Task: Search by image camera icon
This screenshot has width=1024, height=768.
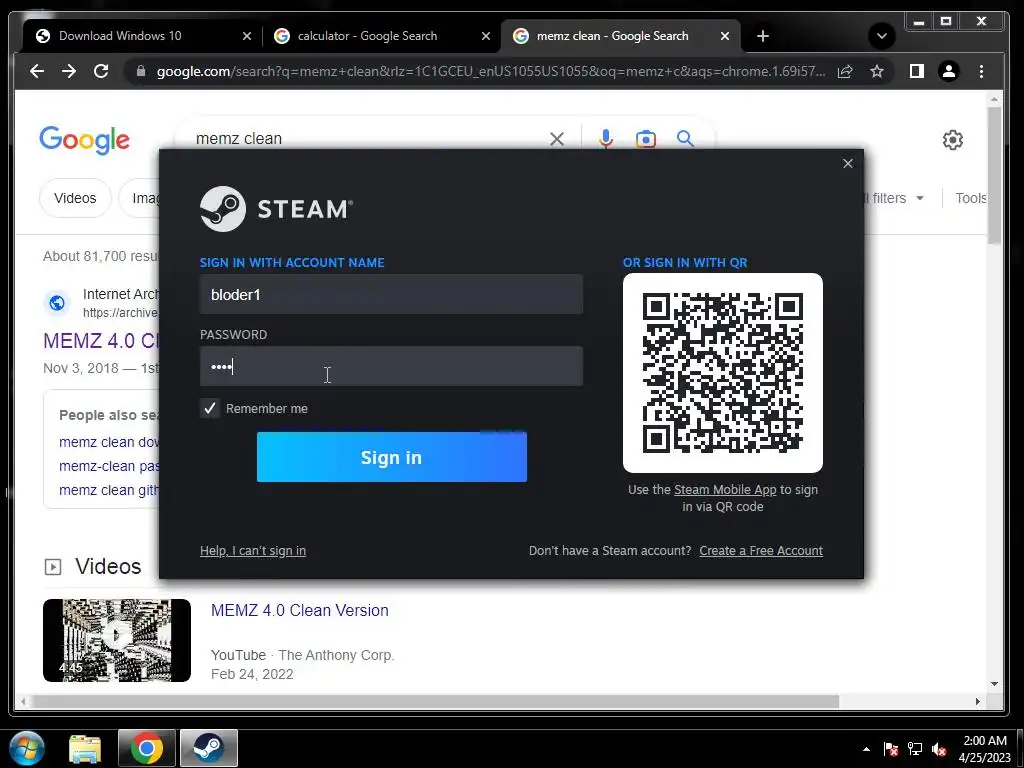Action: click(x=645, y=138)
